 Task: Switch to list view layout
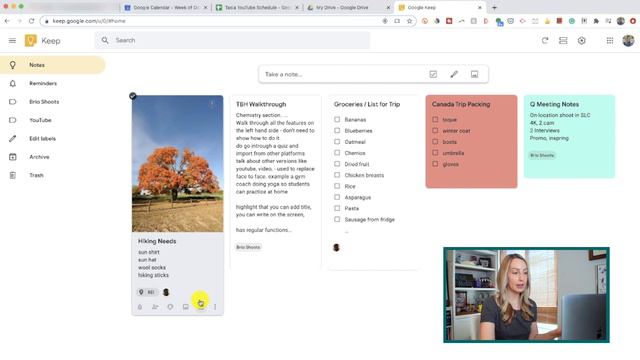563,40
